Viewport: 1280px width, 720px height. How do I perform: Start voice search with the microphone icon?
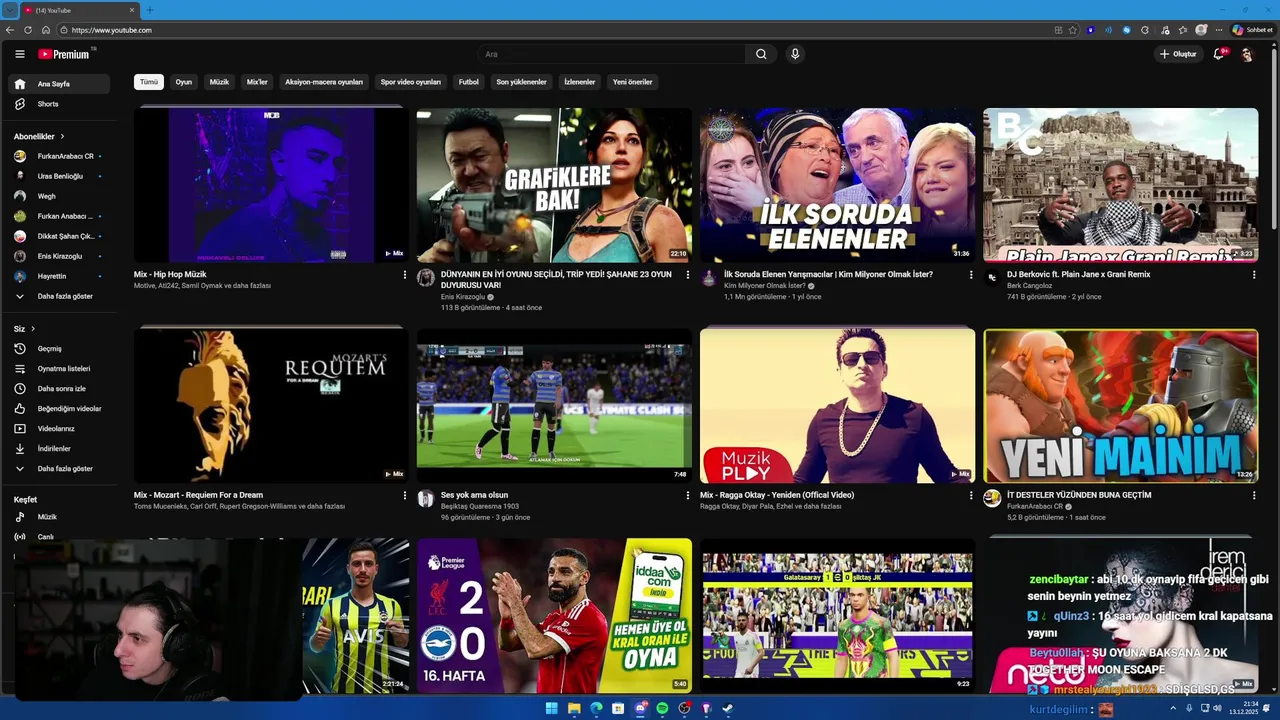(795, 54)
